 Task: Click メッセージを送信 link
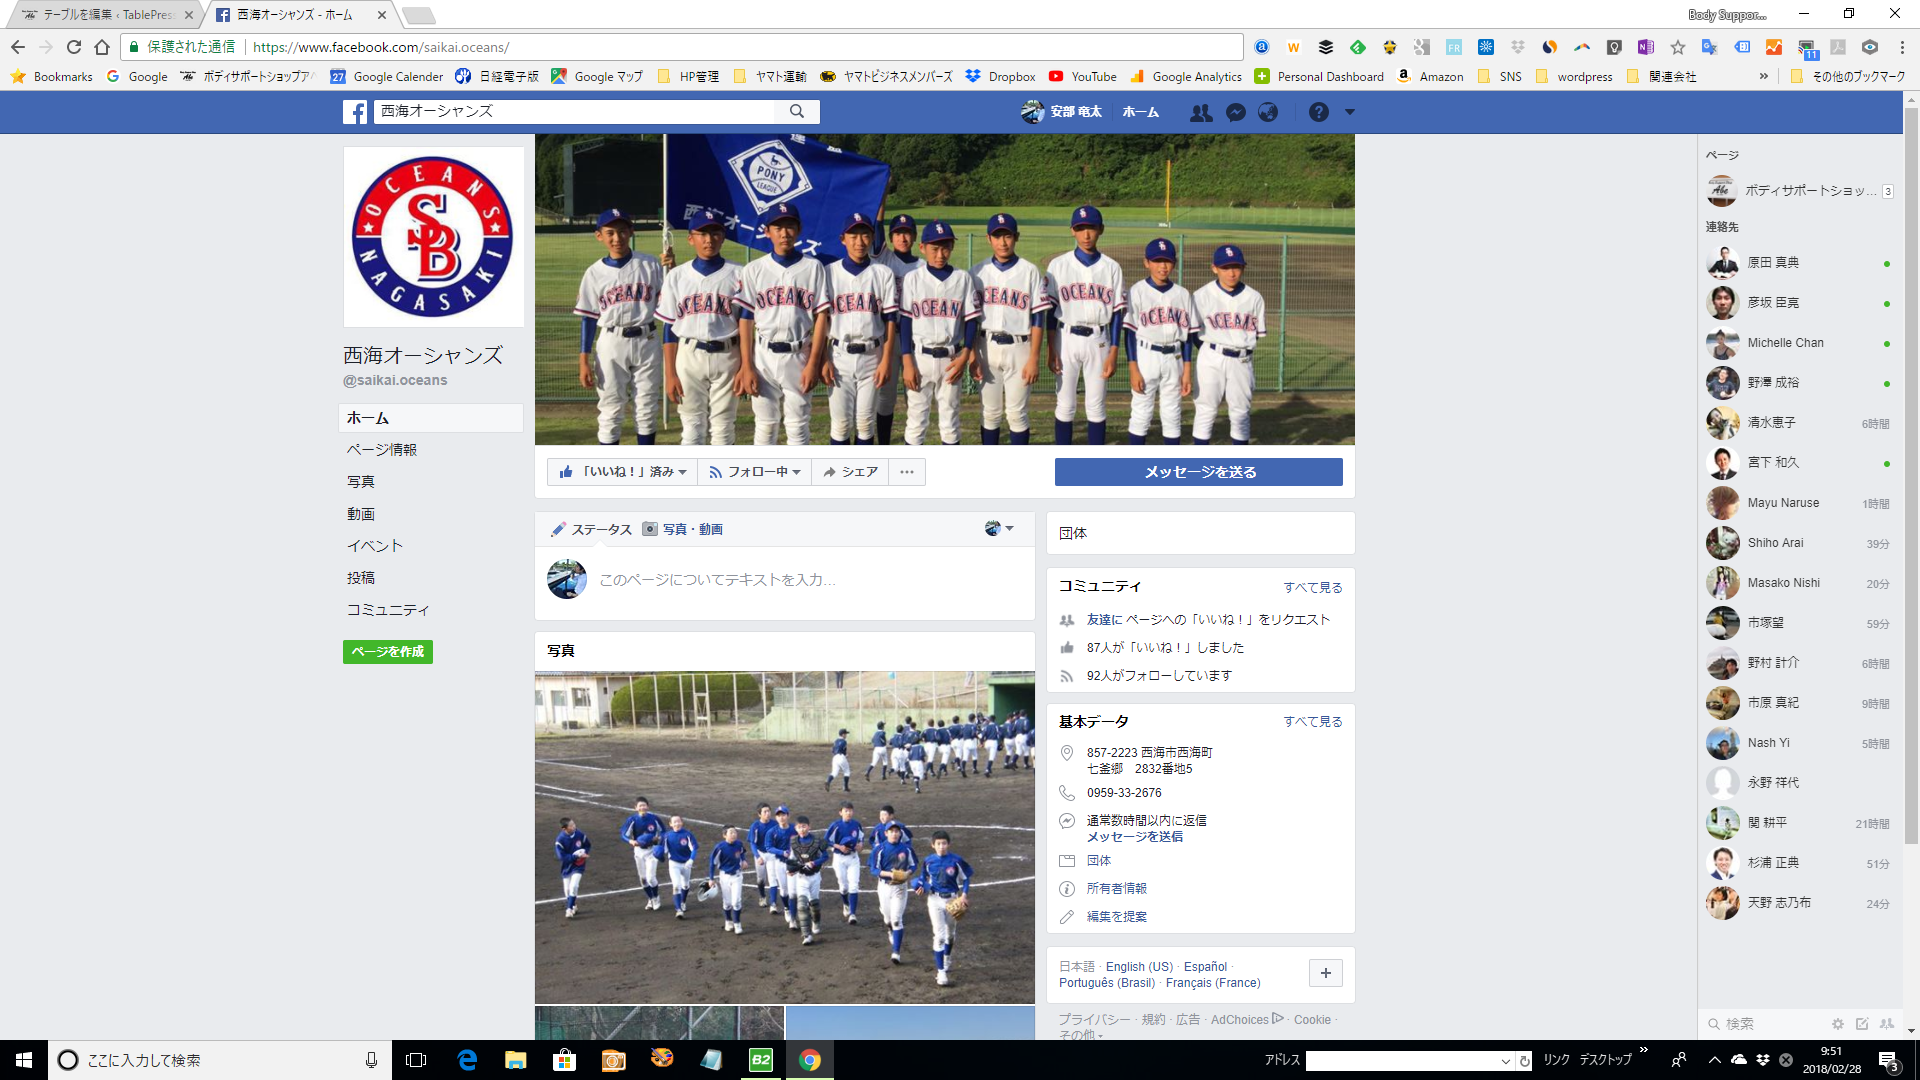(1135, 837)
